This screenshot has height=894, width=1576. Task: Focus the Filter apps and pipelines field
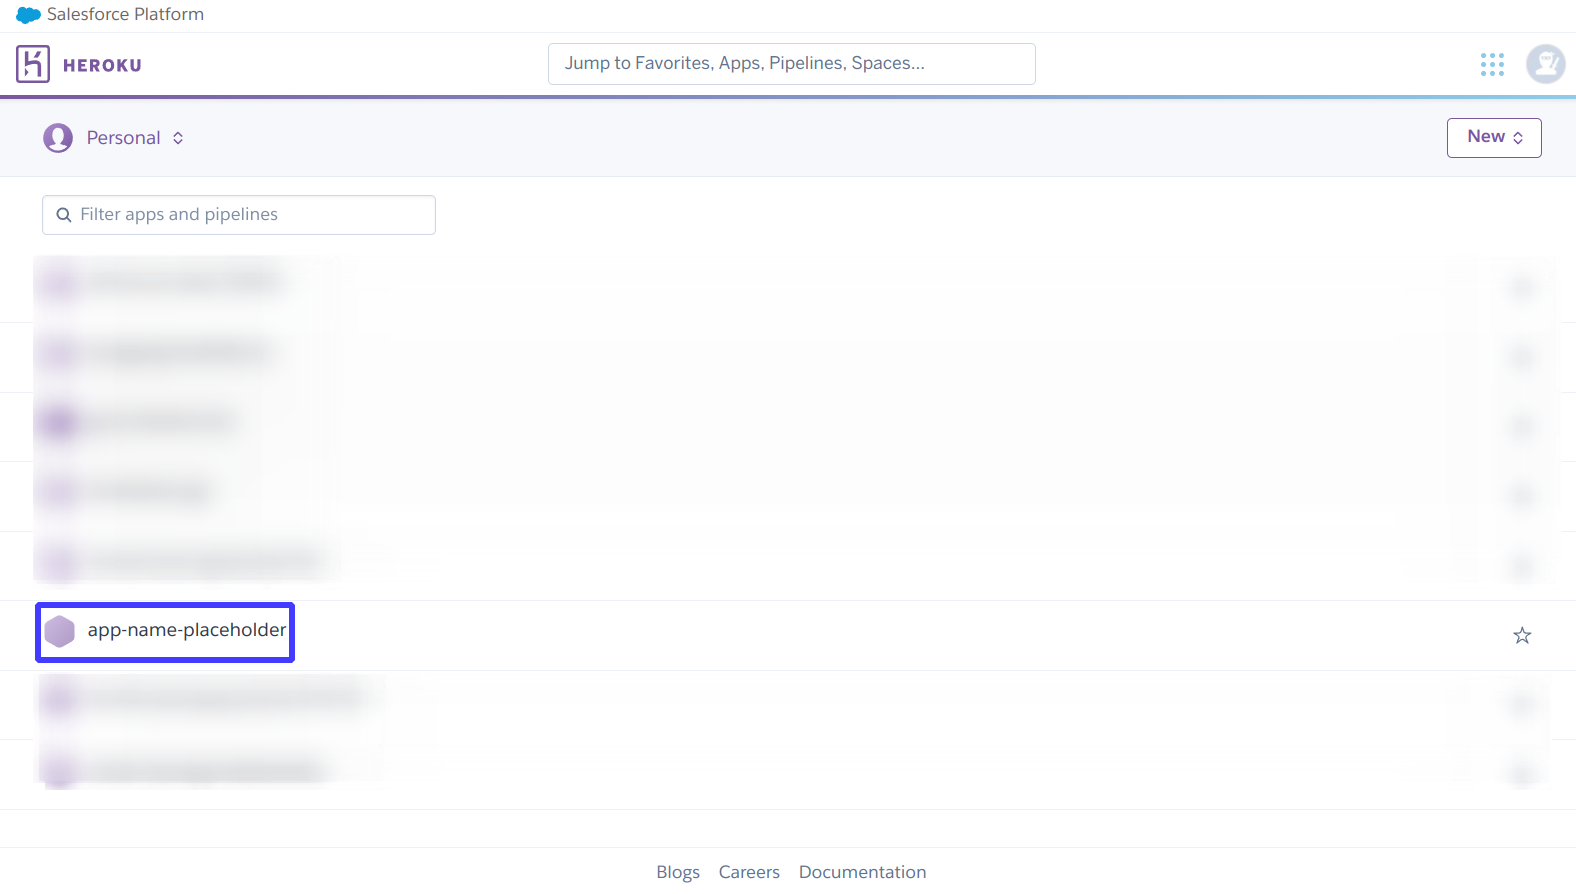pos(239,215)
